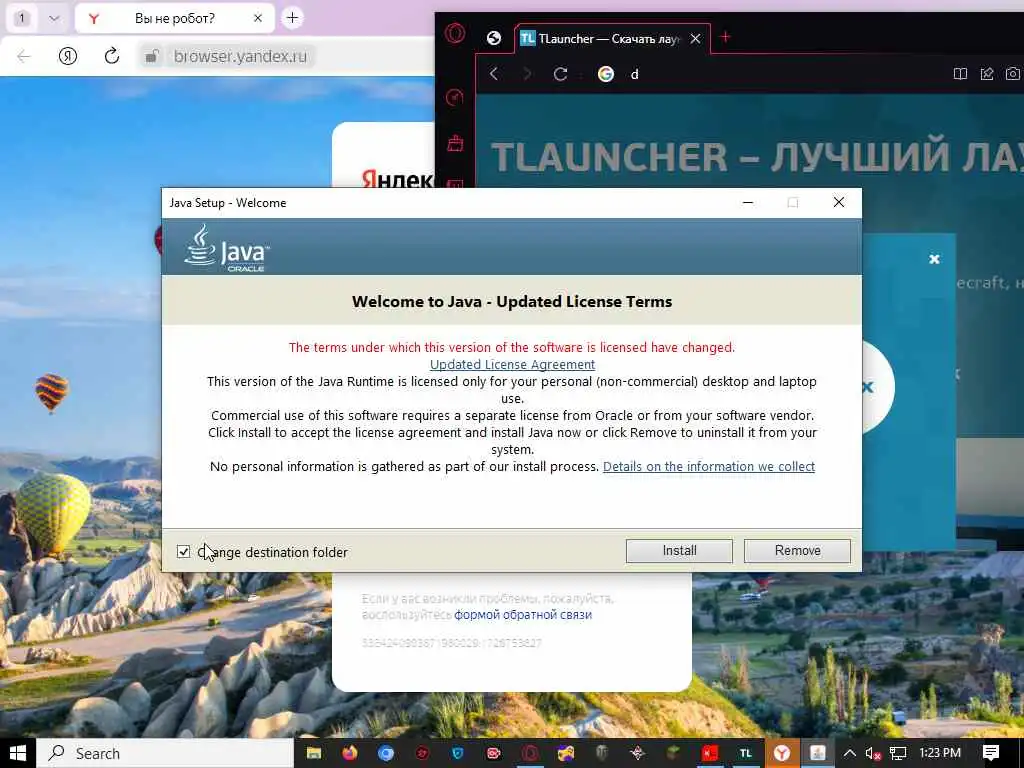Go forward in Opera GX

tap(527, 74)
